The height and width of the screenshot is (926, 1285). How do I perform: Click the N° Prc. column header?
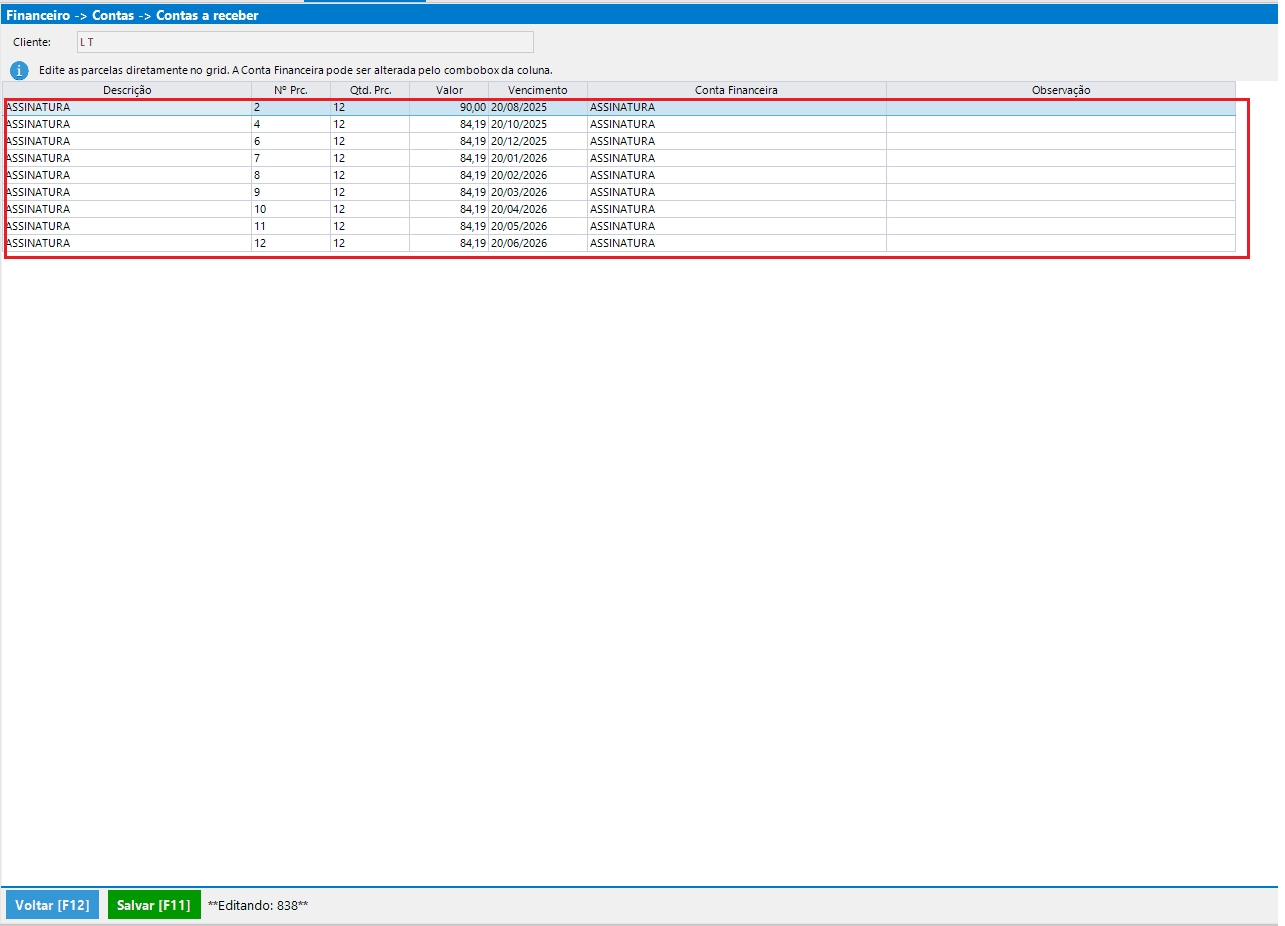click(x=291, y=90)
